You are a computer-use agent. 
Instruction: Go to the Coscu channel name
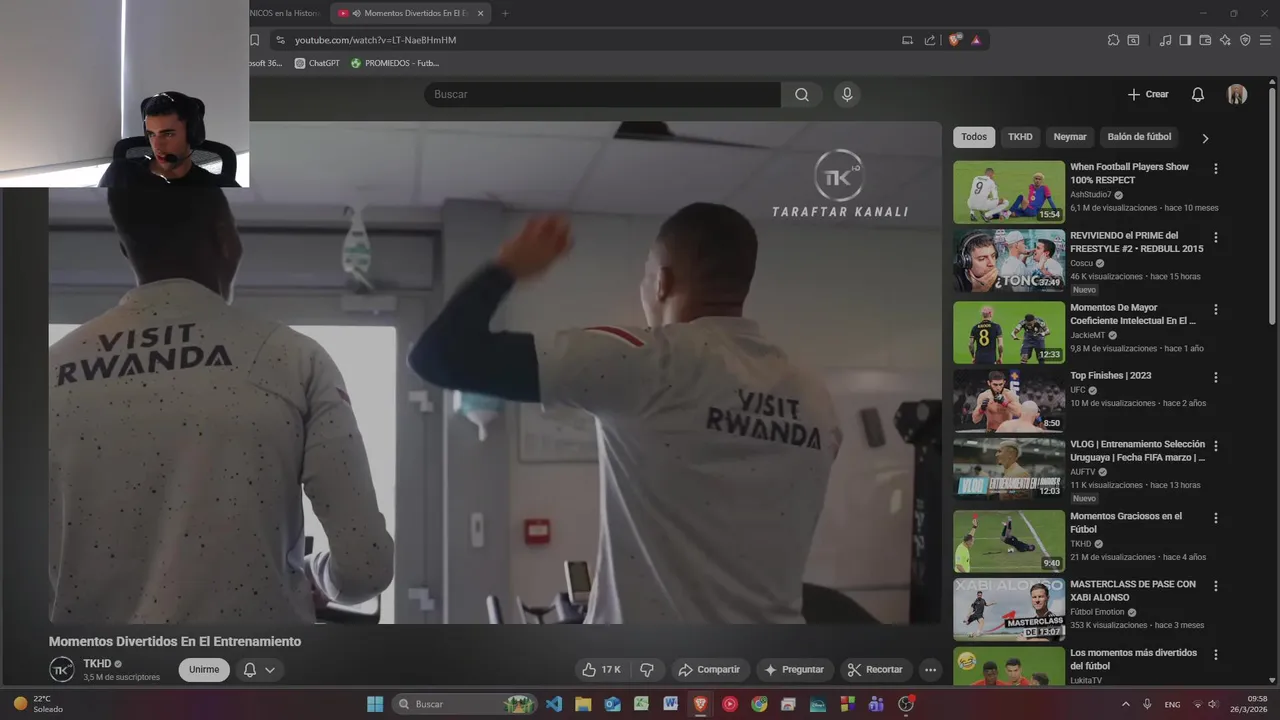coord(1082,263)
